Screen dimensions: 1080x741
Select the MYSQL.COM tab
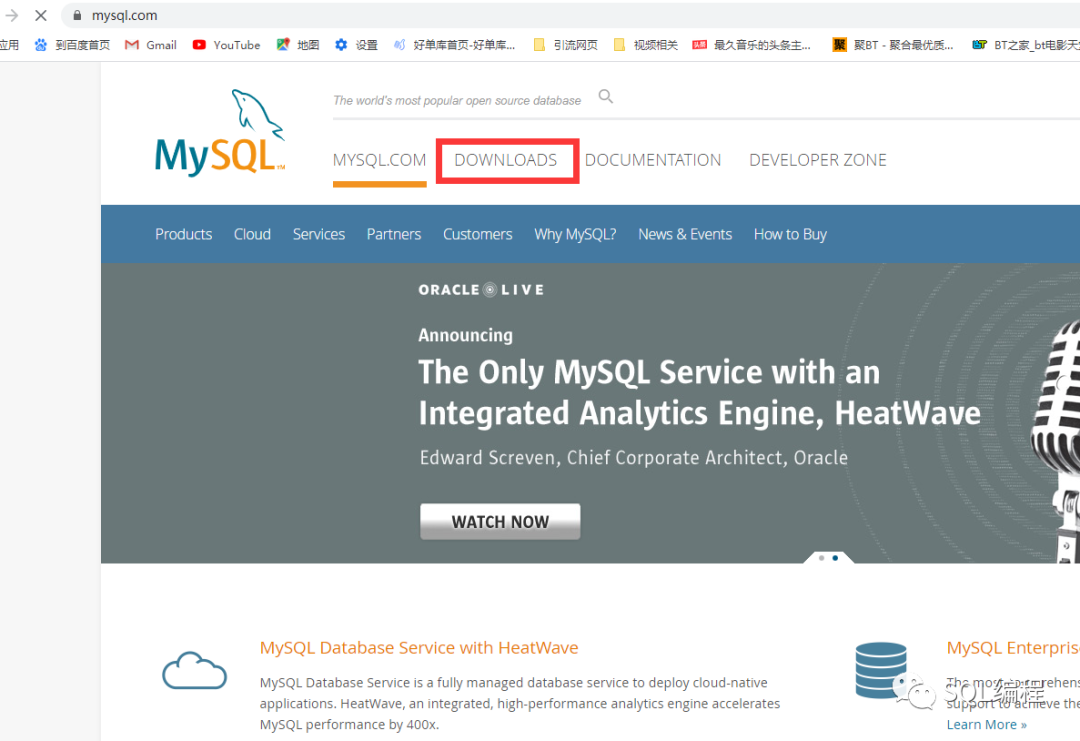(x=380, y=160)
